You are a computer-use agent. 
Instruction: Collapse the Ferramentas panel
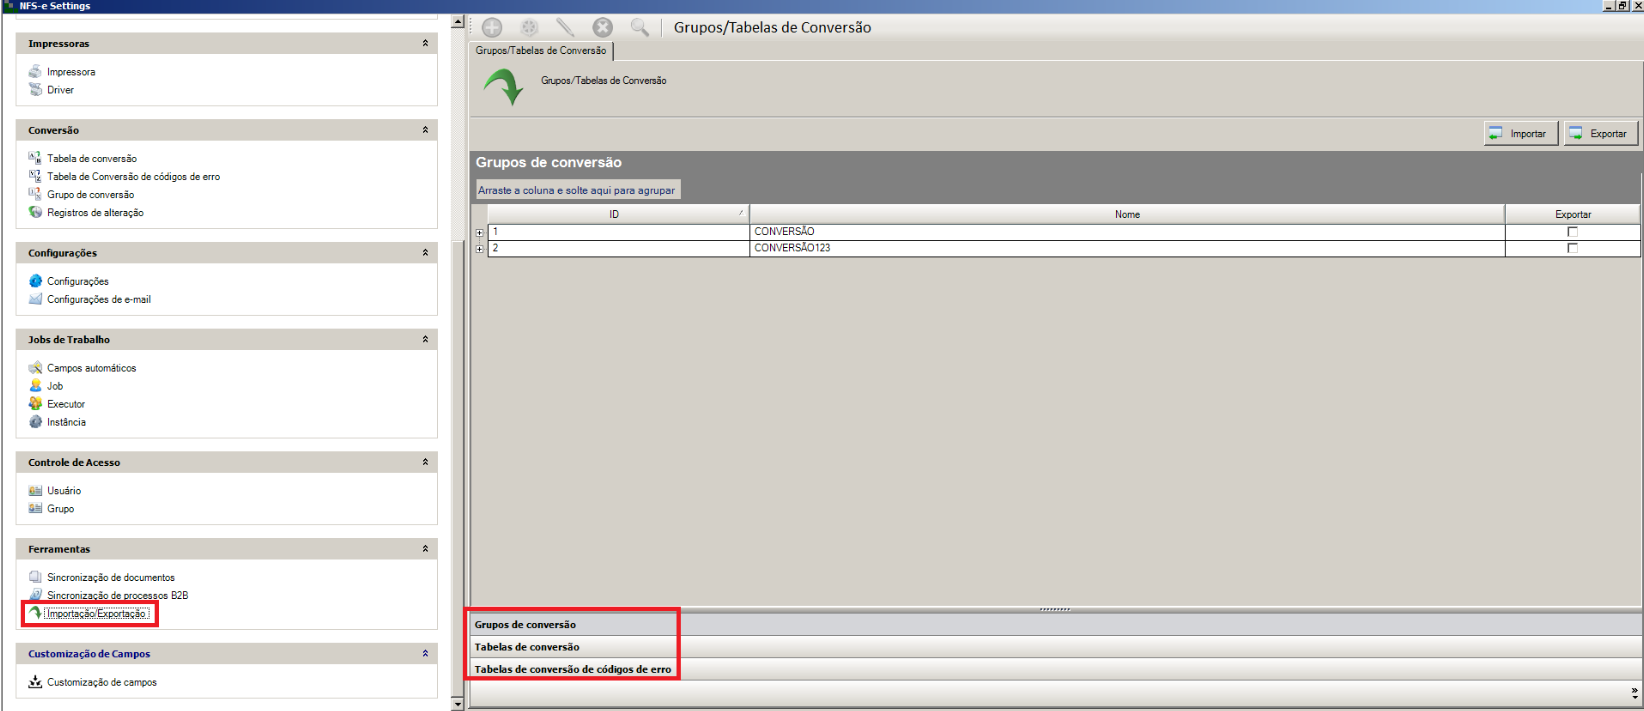click(425, 549)
